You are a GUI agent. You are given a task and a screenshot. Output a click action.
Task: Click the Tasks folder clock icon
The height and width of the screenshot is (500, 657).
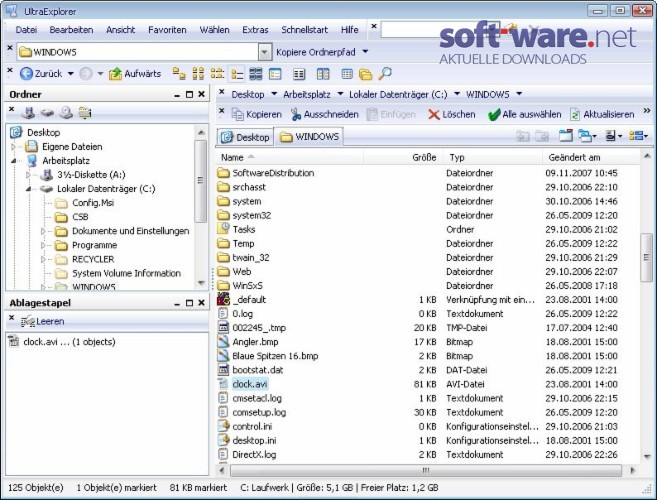(224, 229)
